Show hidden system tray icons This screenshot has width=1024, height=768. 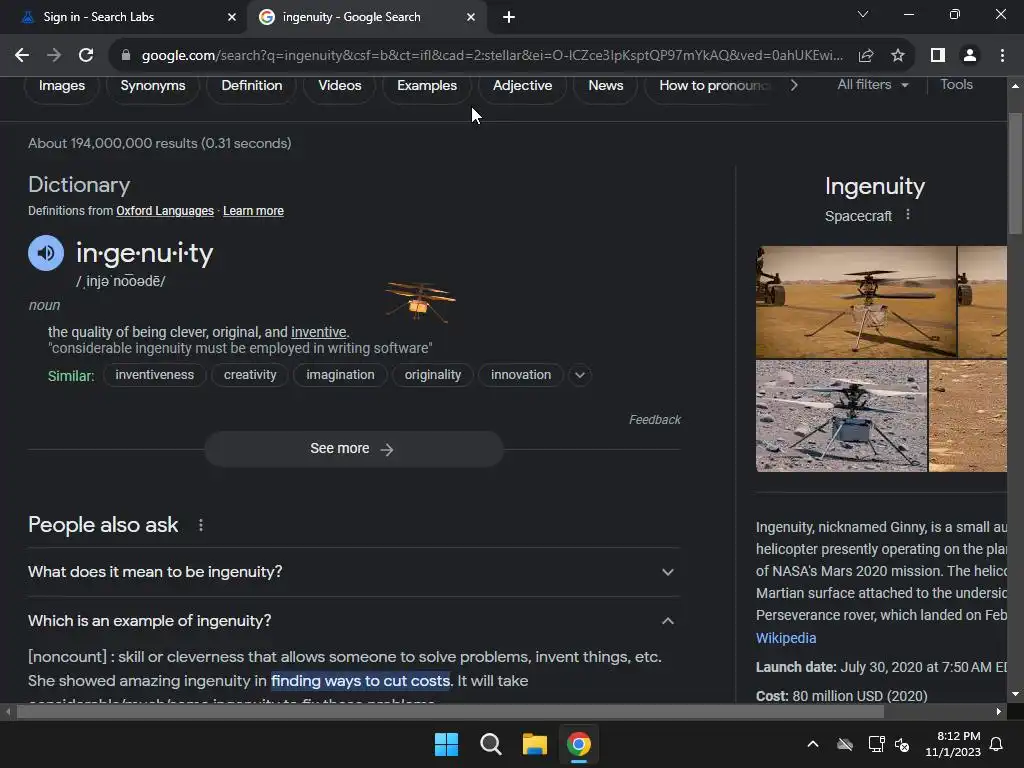pos(813,744)
